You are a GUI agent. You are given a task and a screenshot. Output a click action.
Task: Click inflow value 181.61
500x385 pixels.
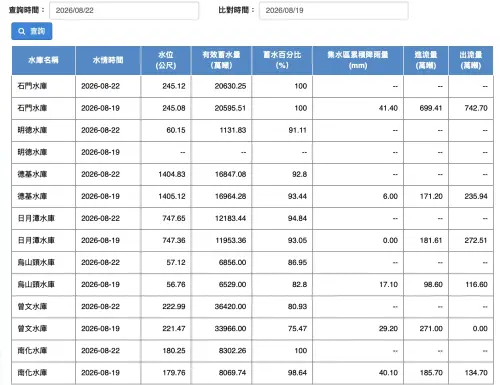tap(431, 240)
